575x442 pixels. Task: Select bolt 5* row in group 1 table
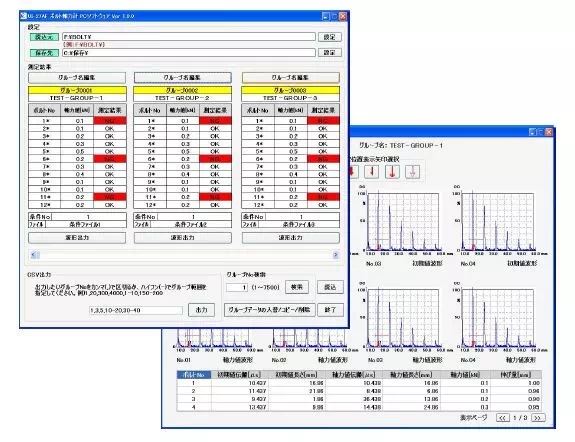77,151
